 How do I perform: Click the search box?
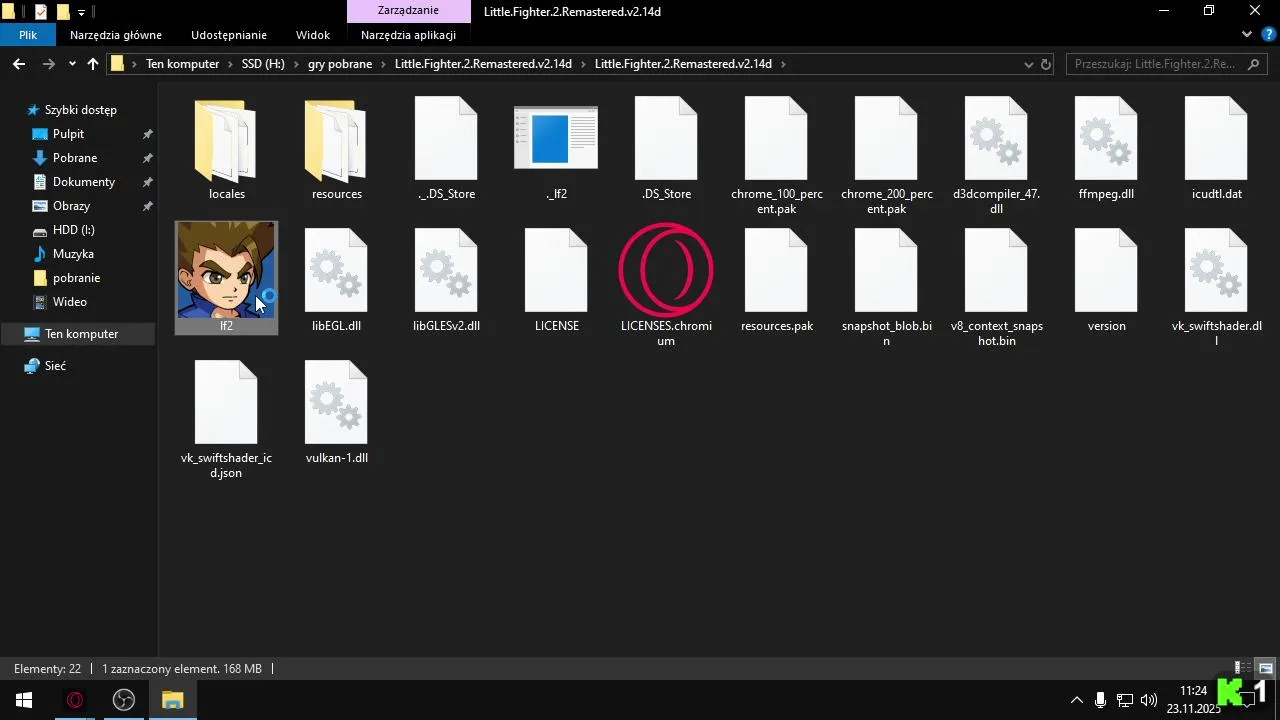pyautogui.click(x=1166, y=64)
